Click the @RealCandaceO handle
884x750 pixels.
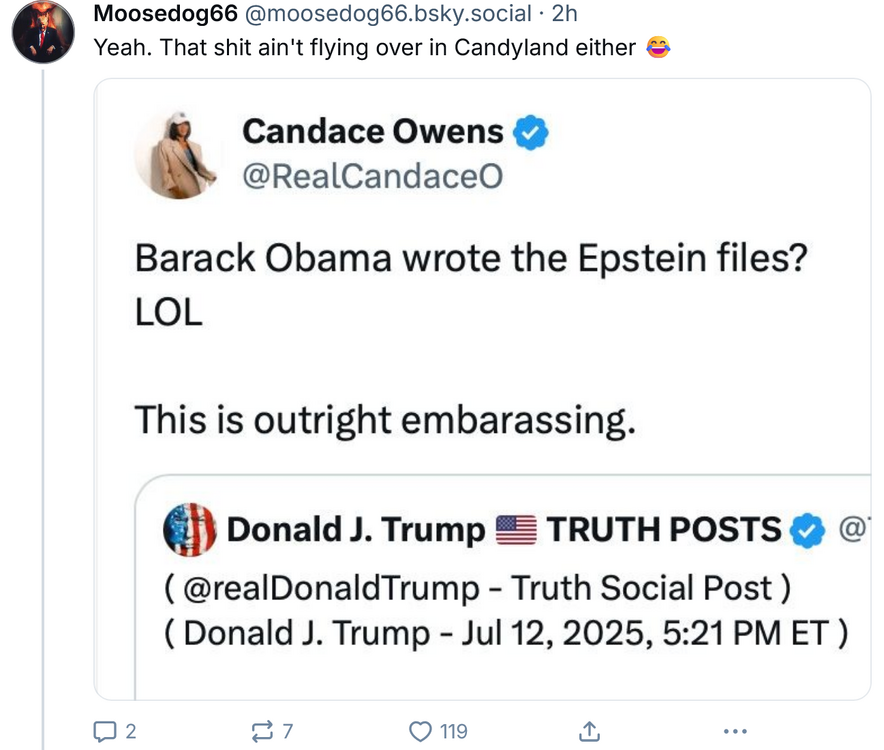tap(373, 177)
